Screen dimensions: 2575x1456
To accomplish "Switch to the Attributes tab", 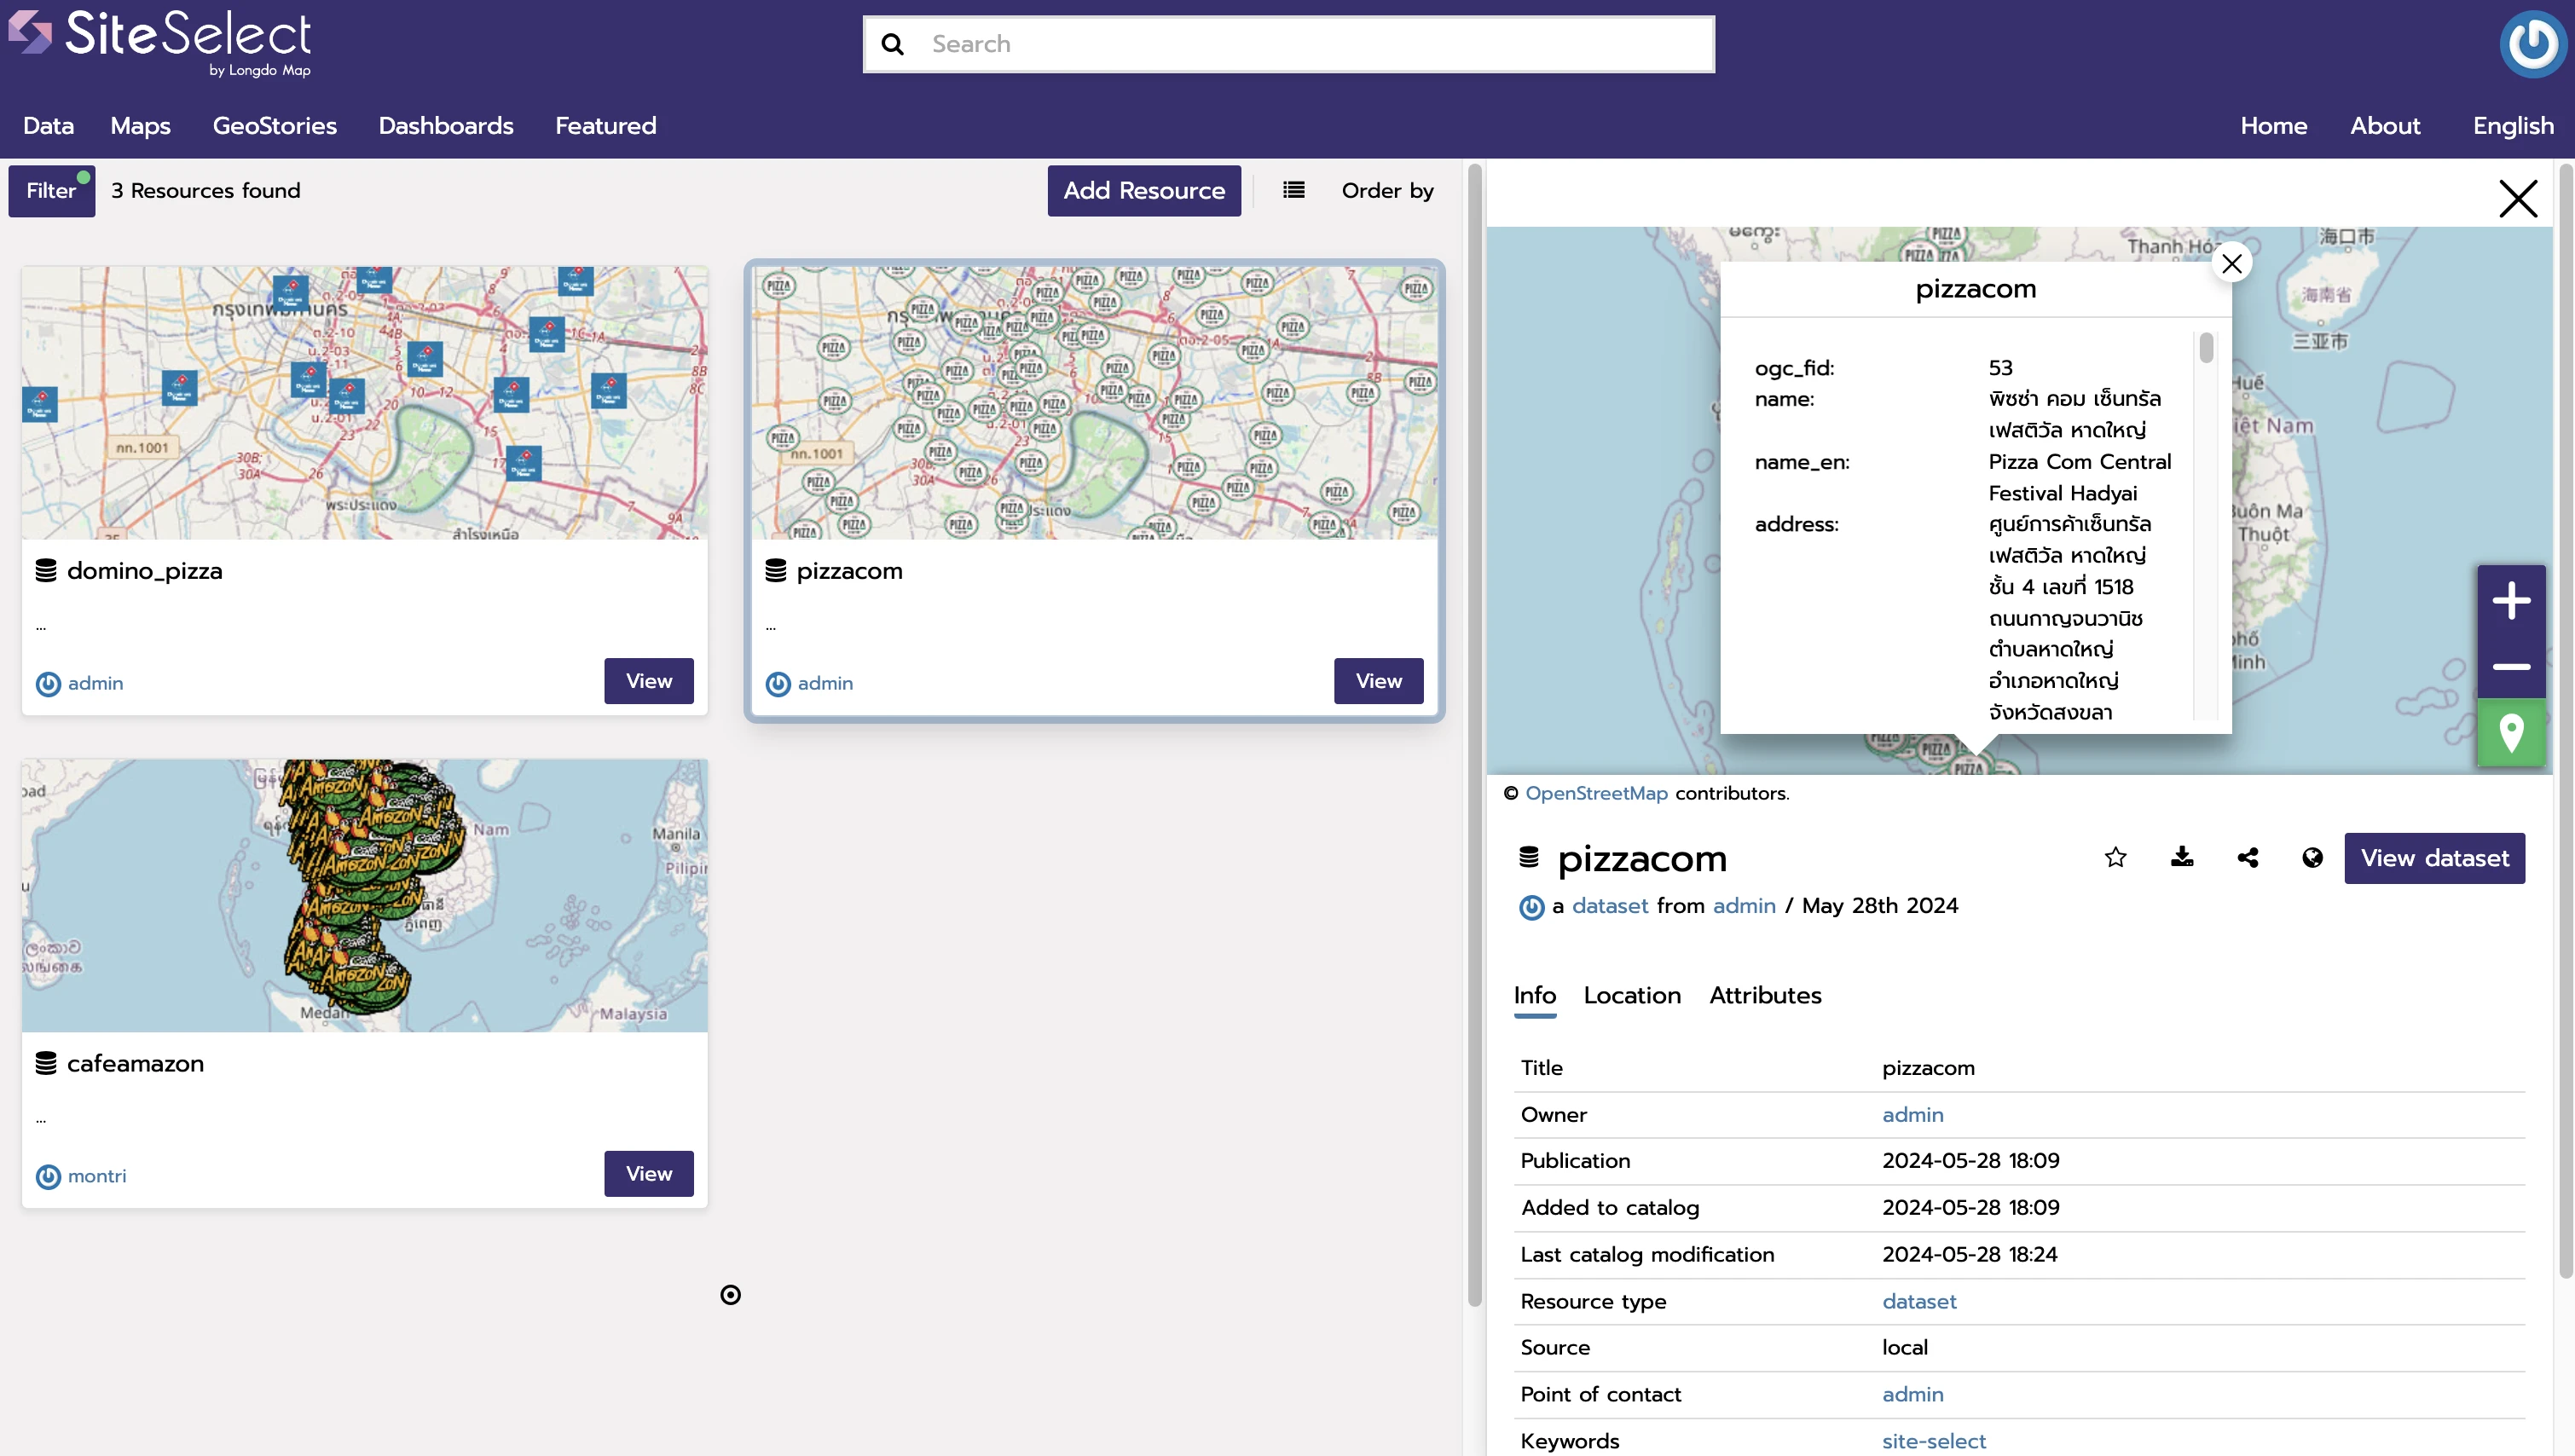I will click(1765, 995).
